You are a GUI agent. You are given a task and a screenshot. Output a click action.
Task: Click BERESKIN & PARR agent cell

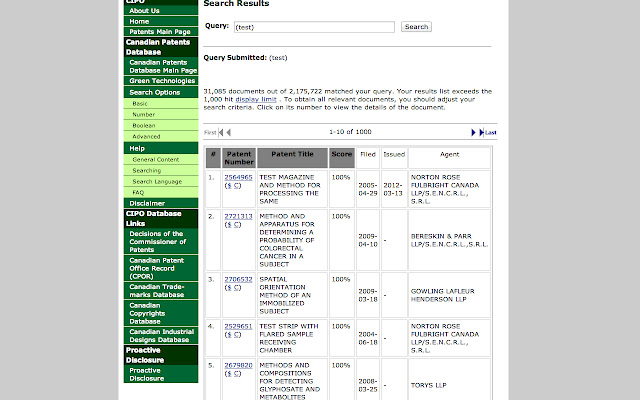449,240
